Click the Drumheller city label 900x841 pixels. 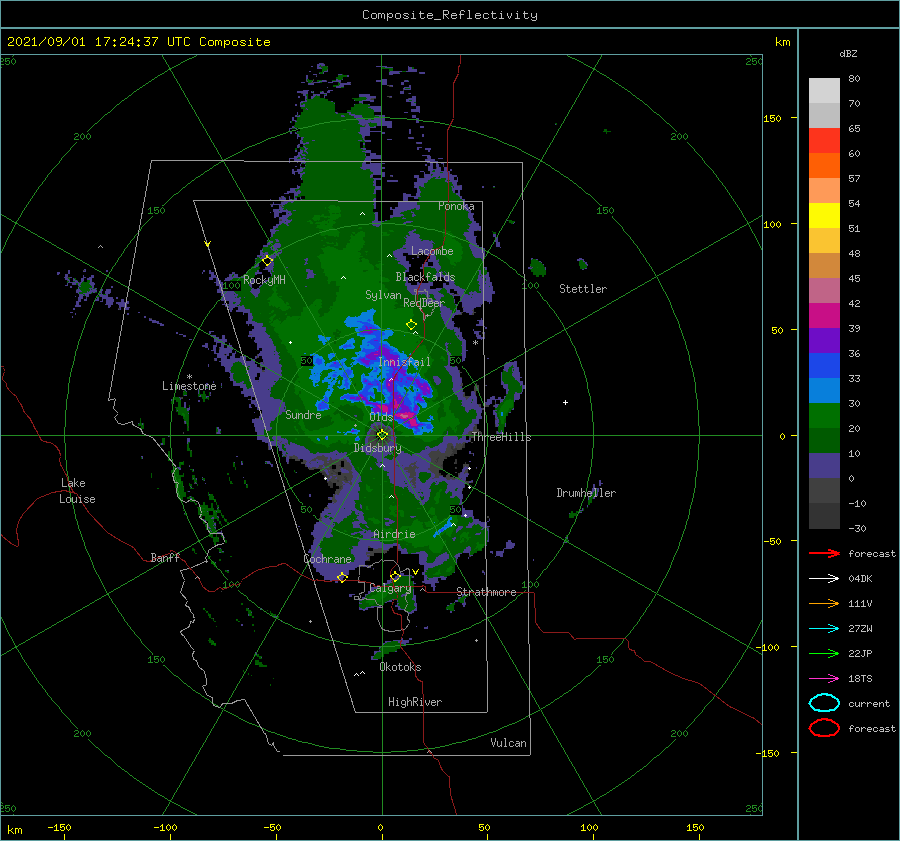click(586, 493)
